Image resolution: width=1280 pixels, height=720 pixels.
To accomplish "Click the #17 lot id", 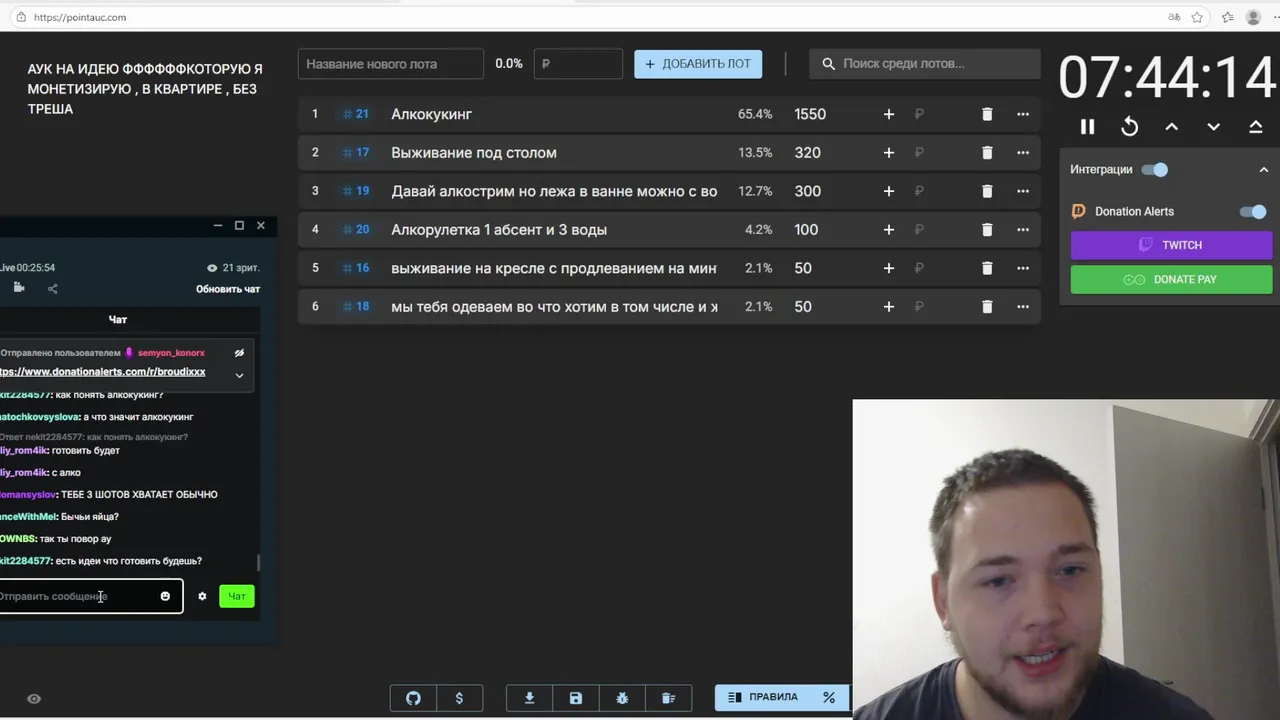I will coord(355,153).
